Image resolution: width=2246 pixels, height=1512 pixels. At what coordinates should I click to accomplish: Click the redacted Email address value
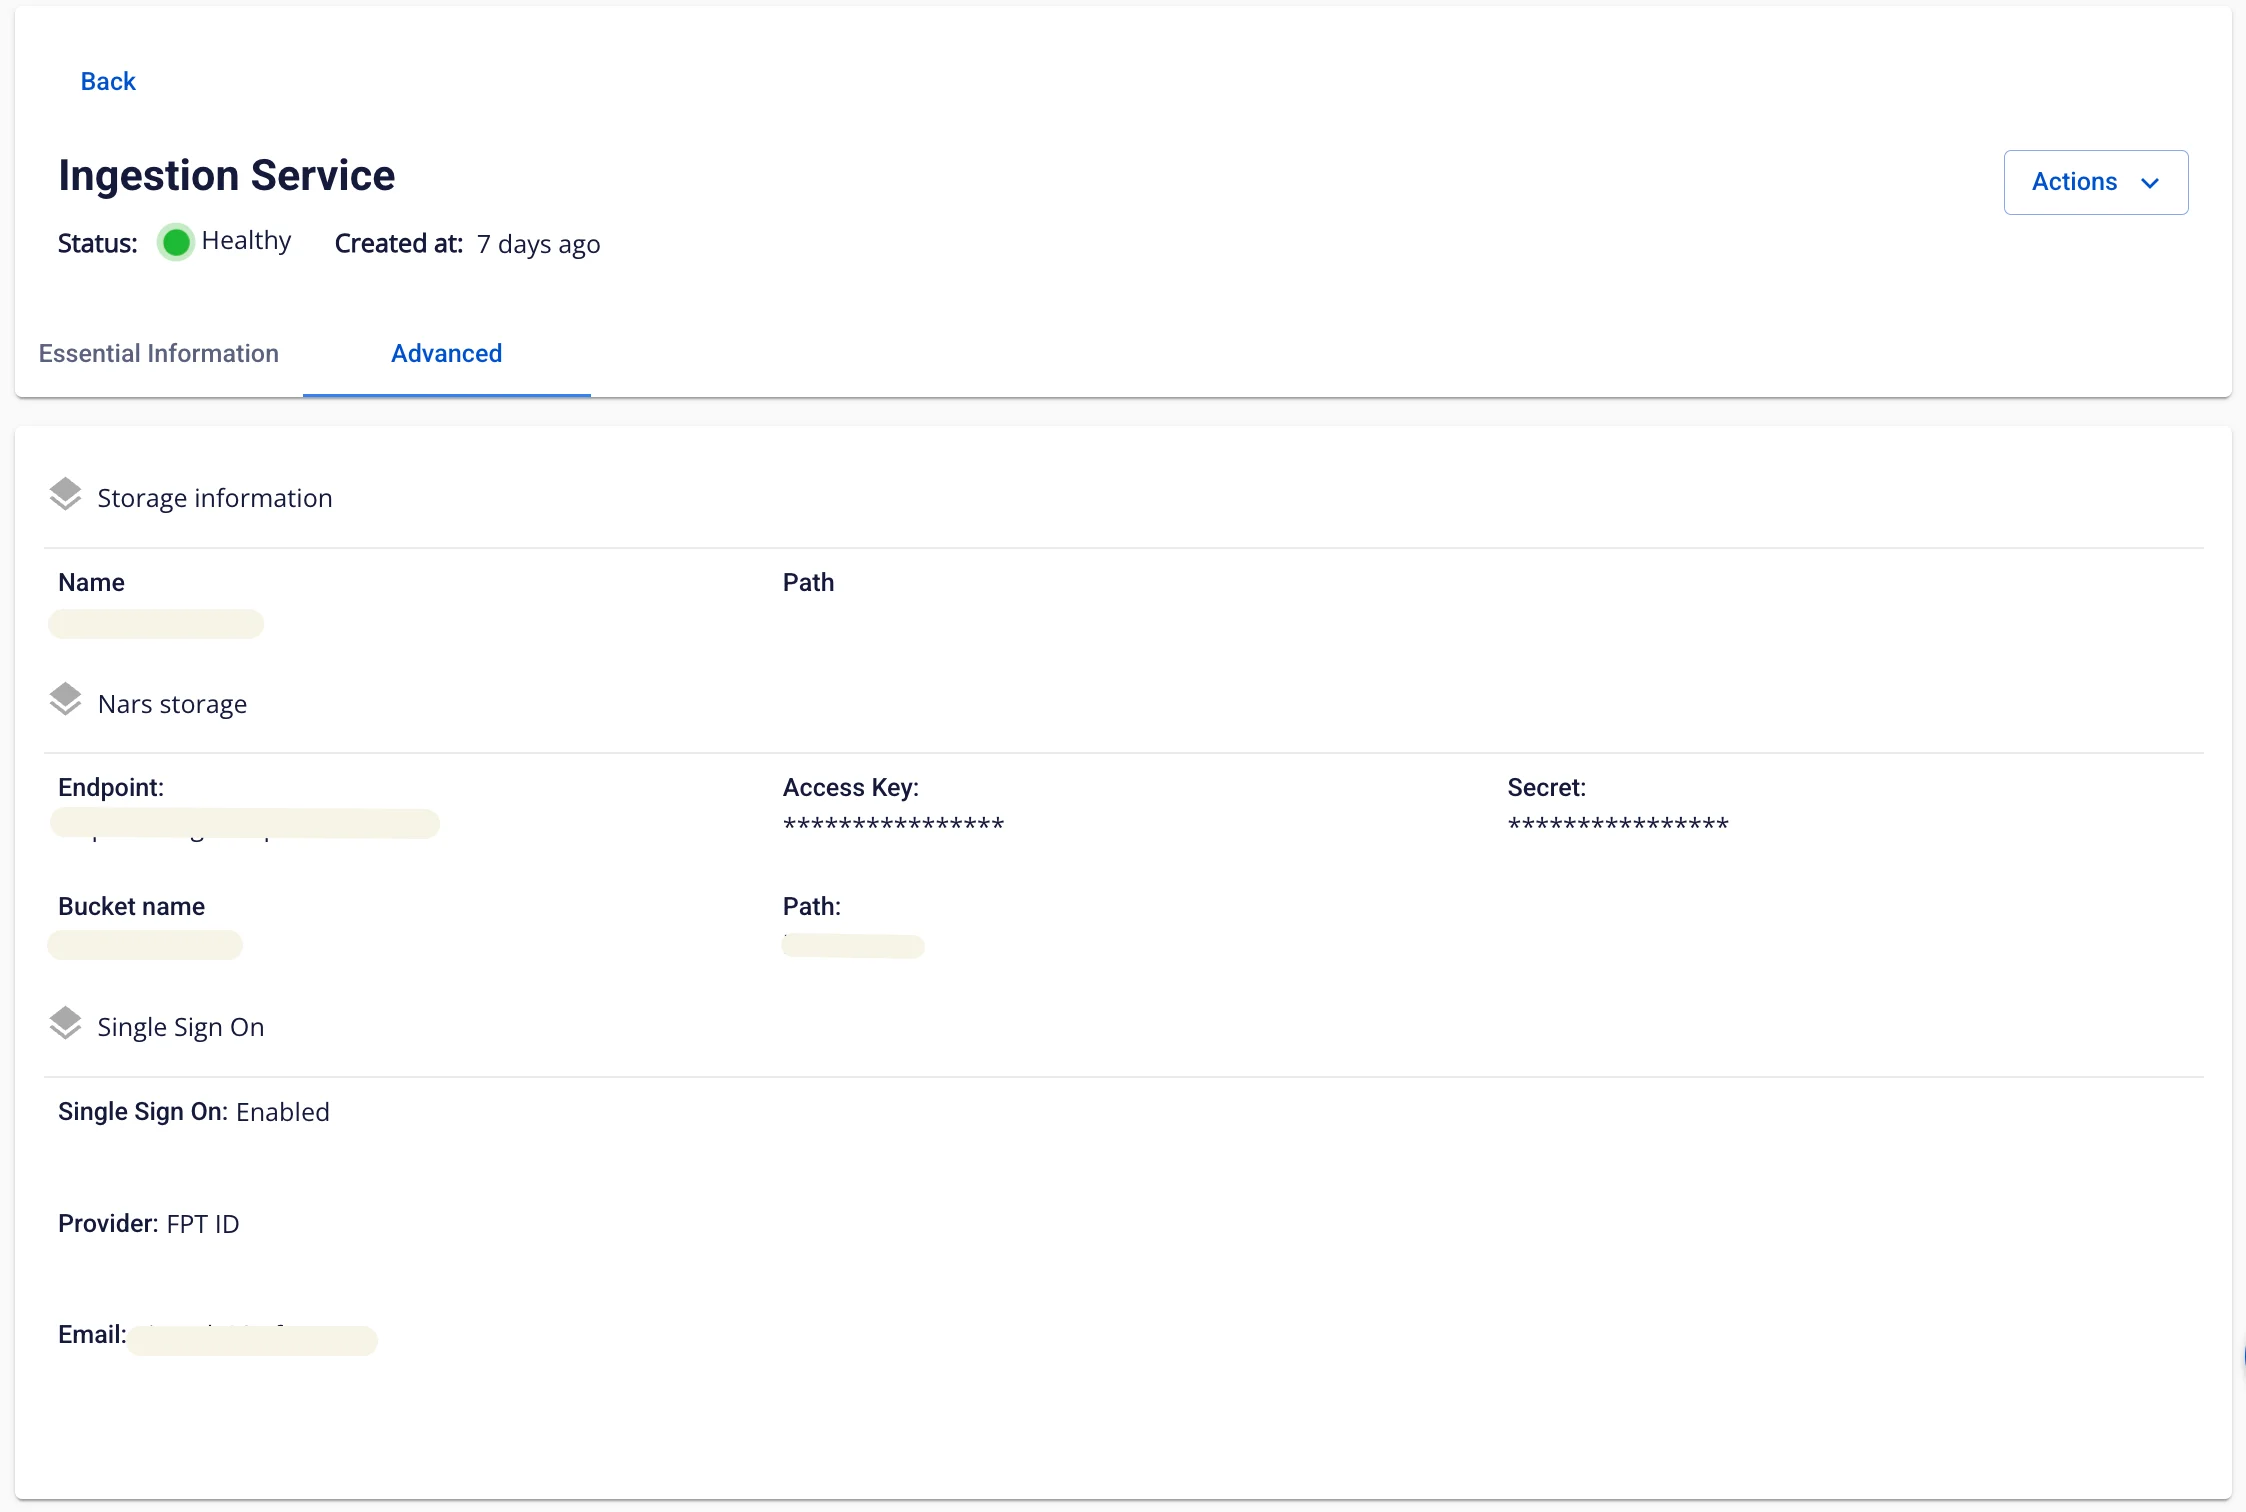[252, 1340]
